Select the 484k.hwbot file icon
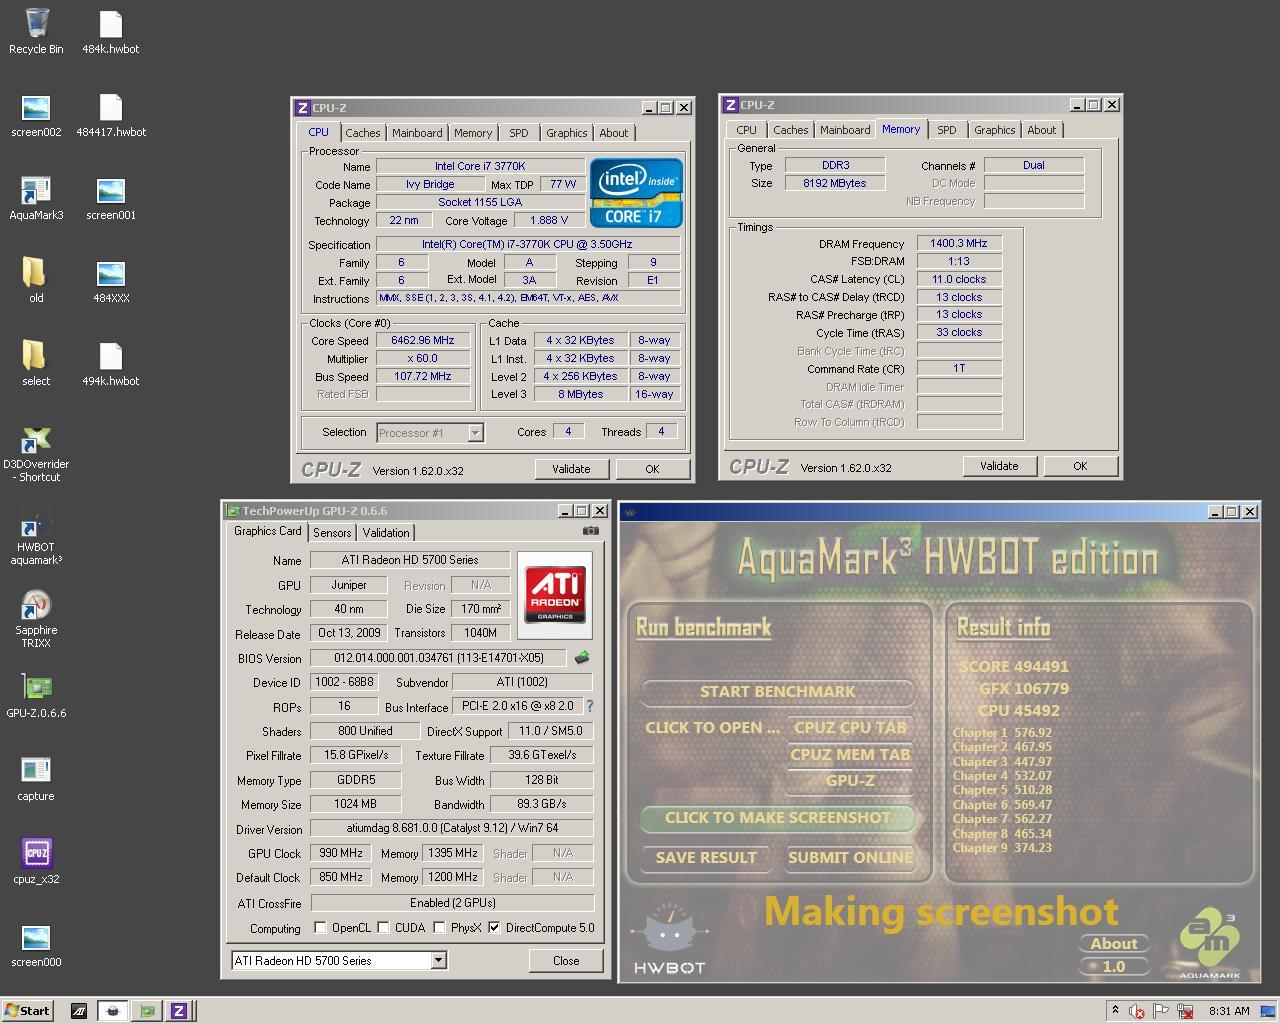The width and height of the screenshot is (1280, 1024). (111, 30)
